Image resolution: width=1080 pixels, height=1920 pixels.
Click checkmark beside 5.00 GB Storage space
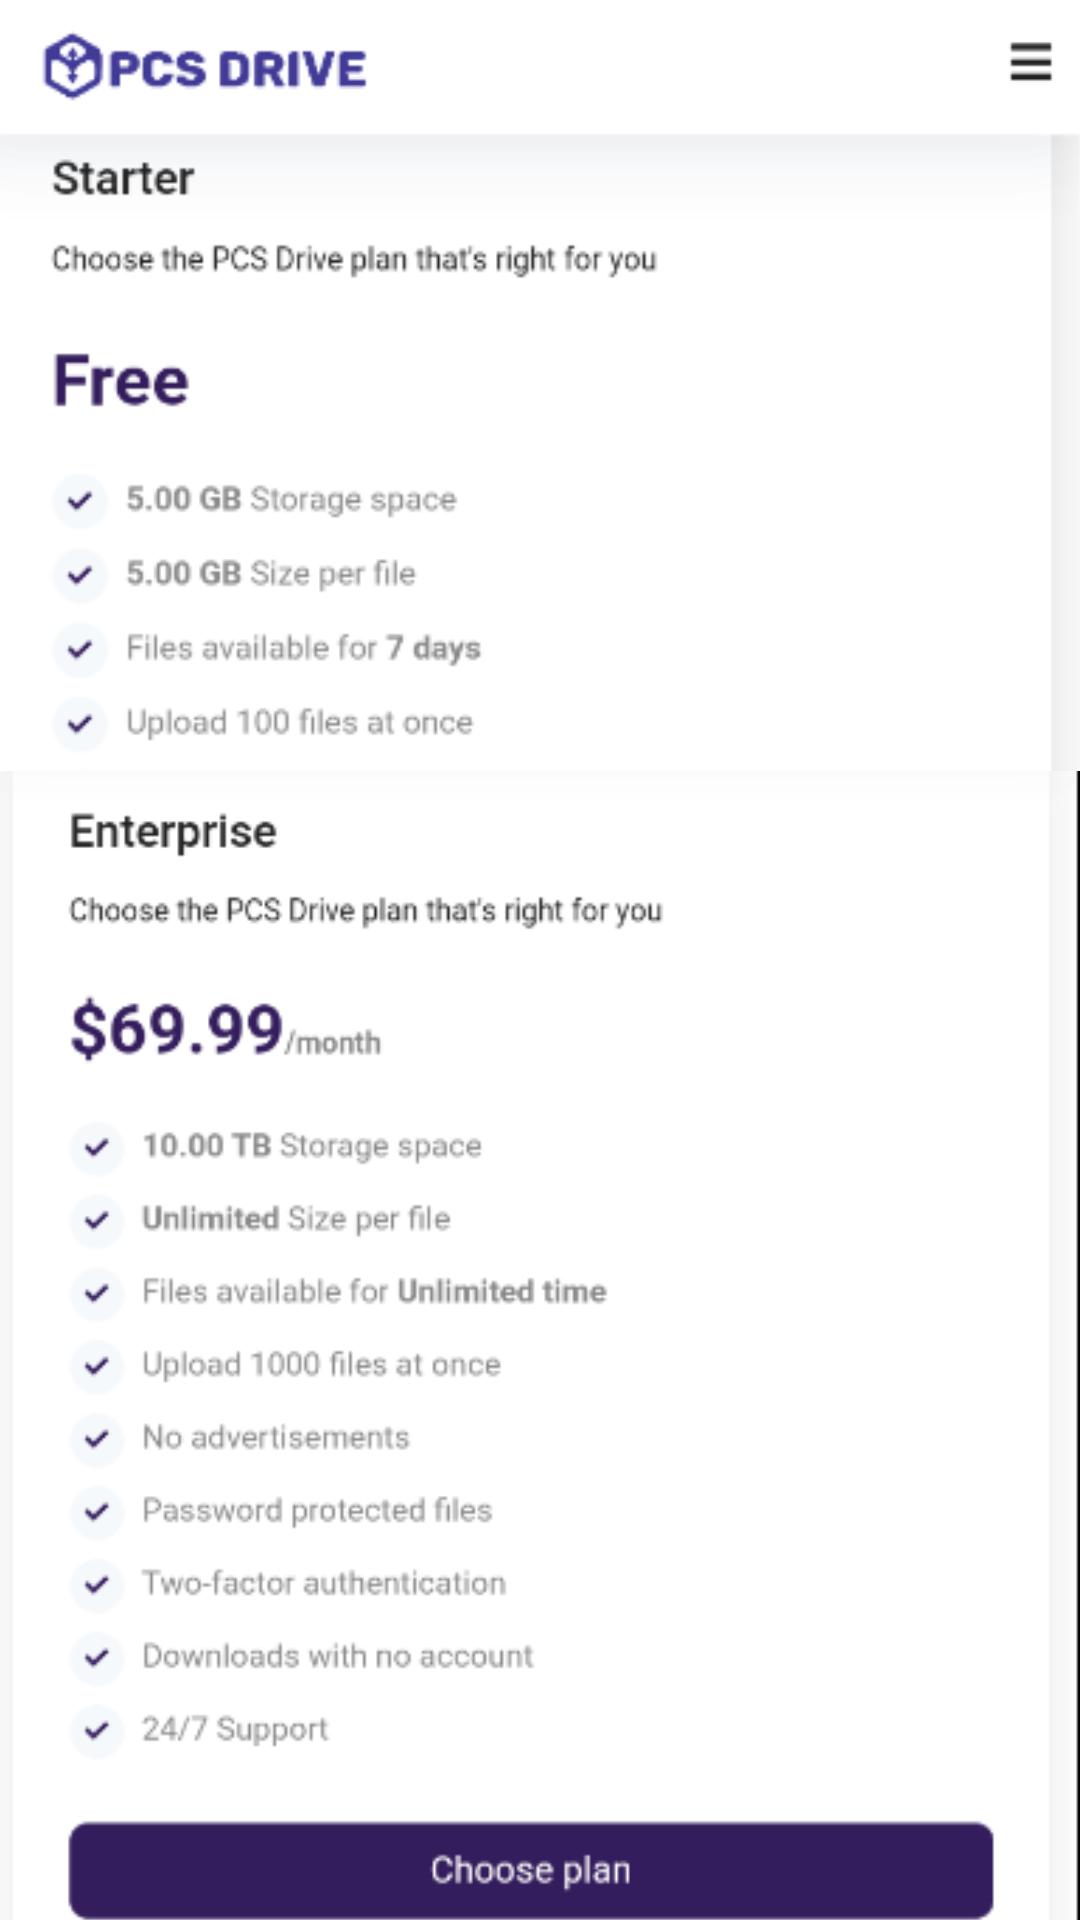point(80,500)
